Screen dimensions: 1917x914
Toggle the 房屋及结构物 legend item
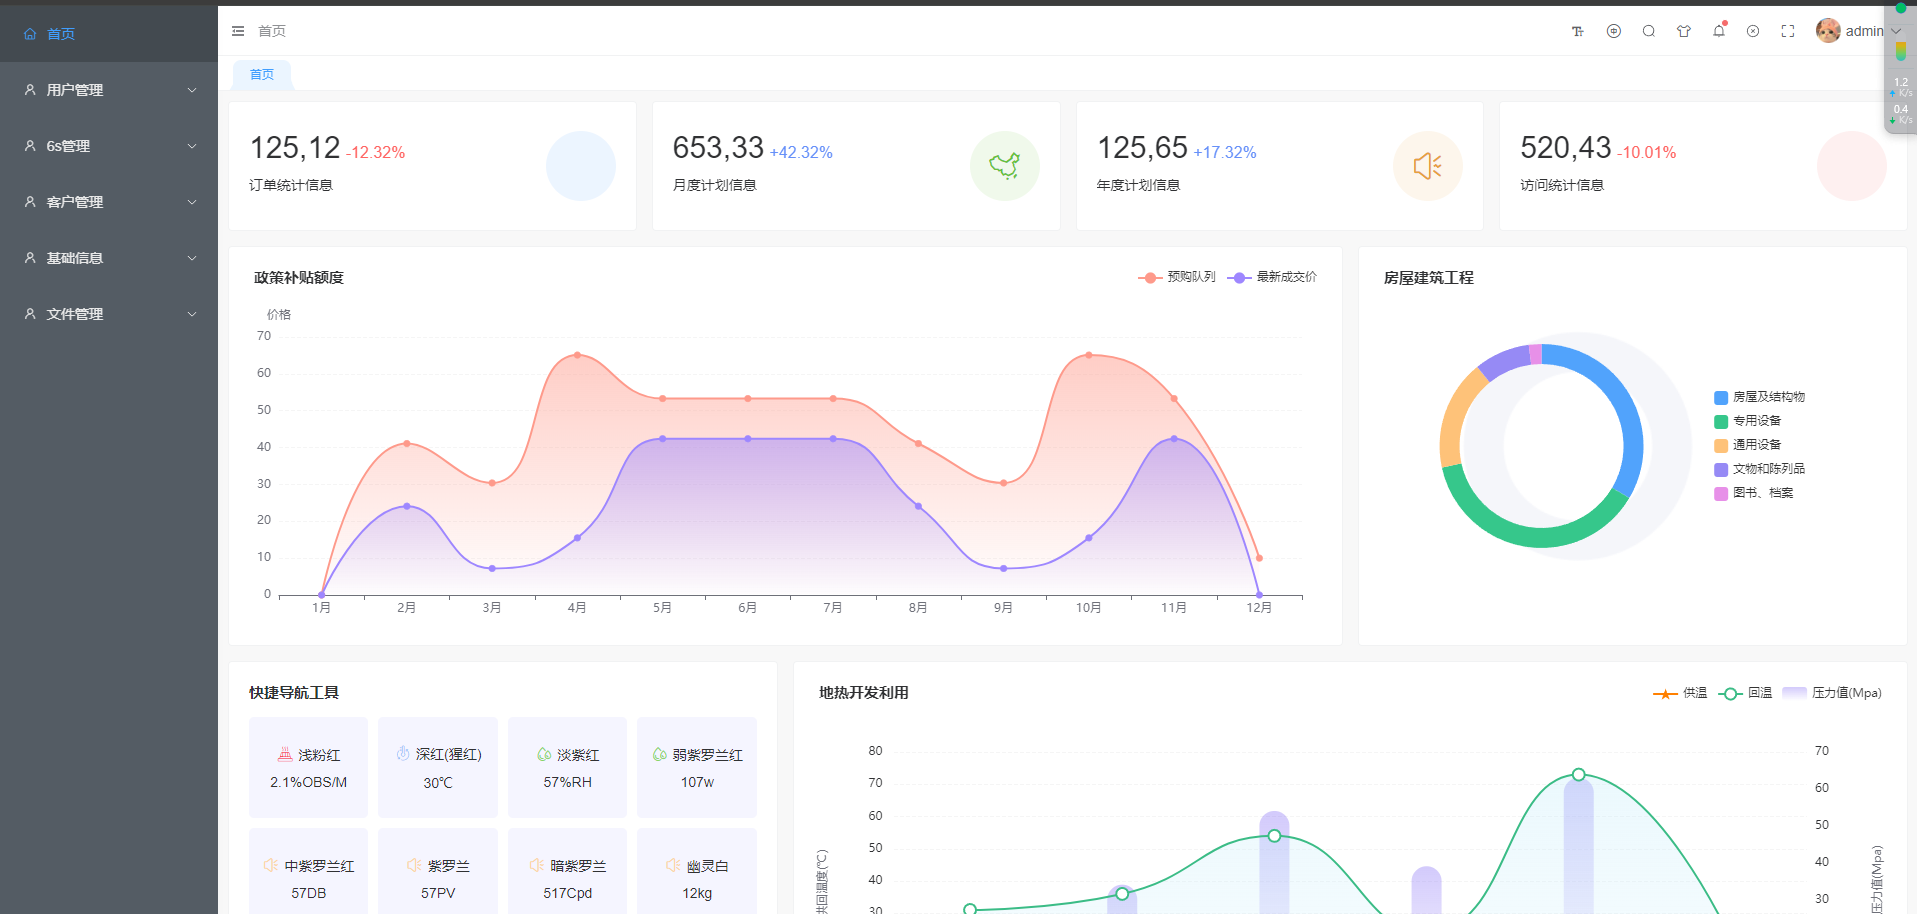1760,397
